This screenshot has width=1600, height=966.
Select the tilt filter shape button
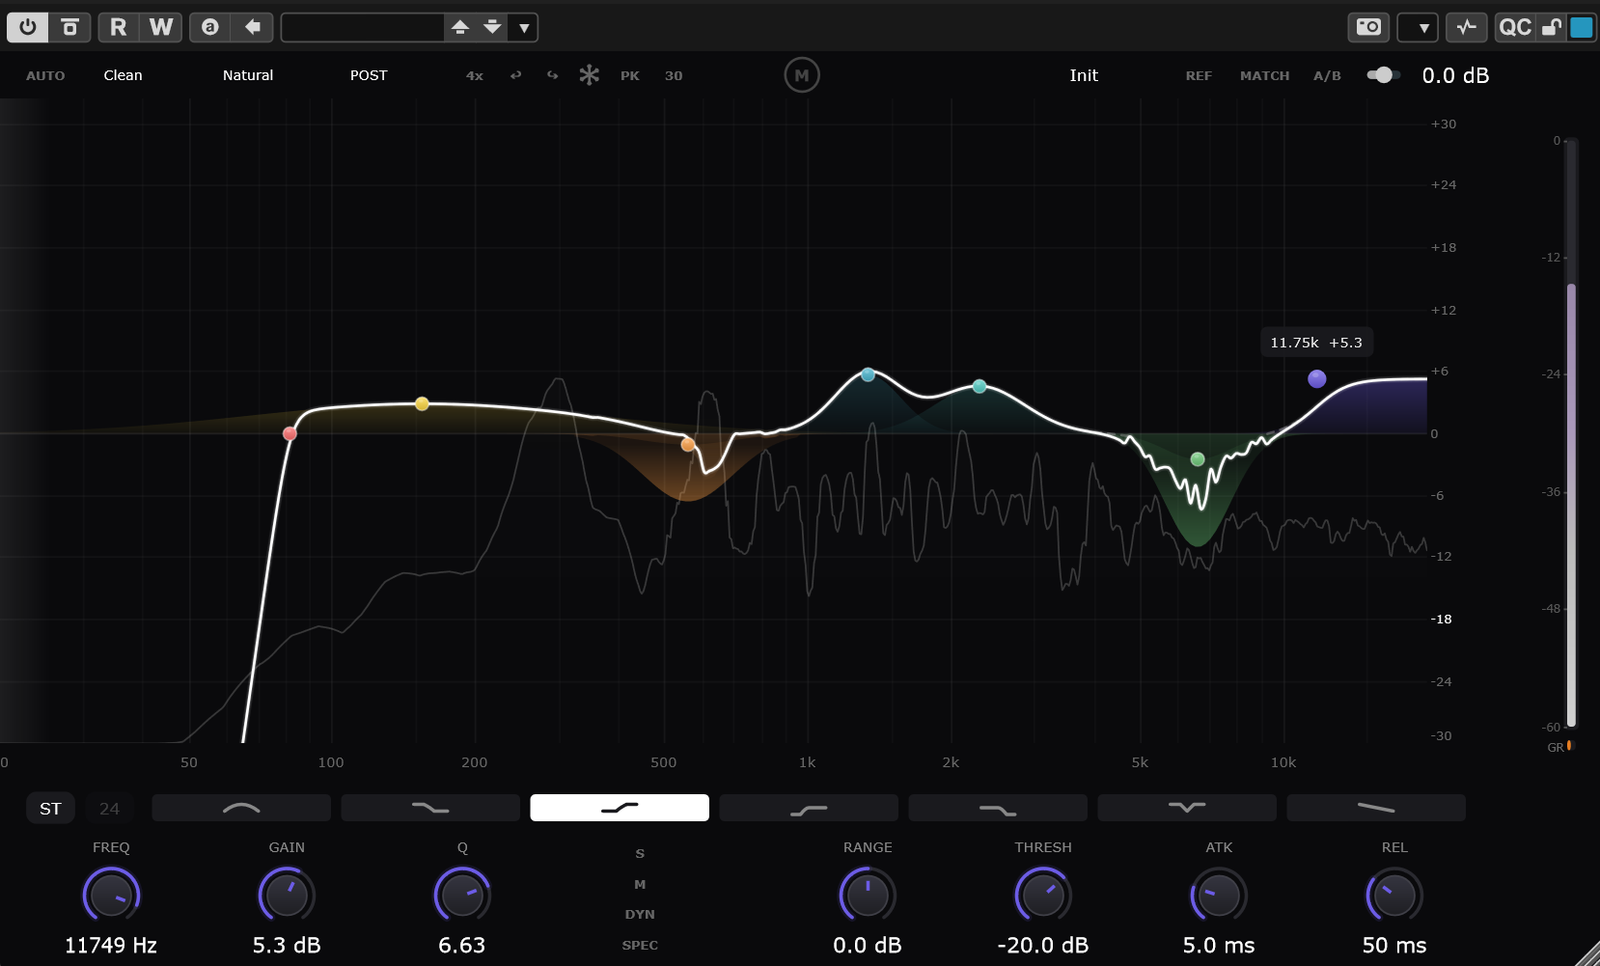1375,808
